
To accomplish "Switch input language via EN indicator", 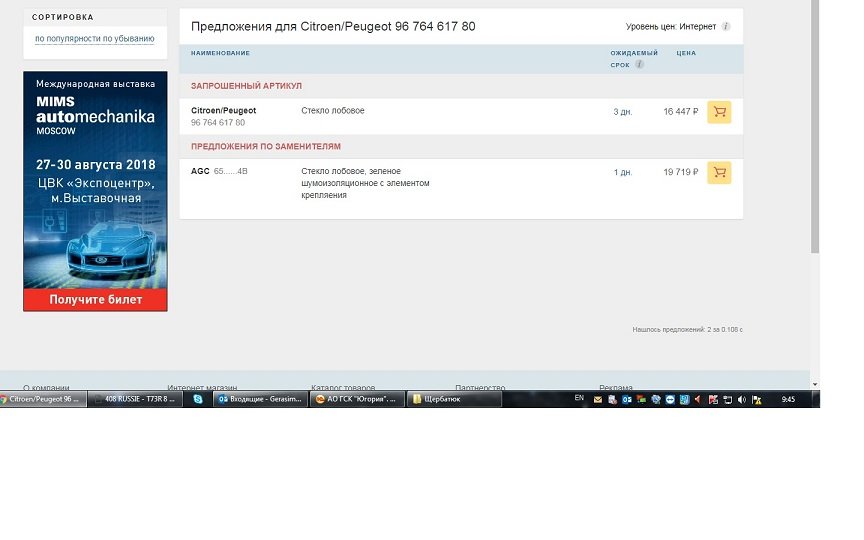I will click(579, 397).
